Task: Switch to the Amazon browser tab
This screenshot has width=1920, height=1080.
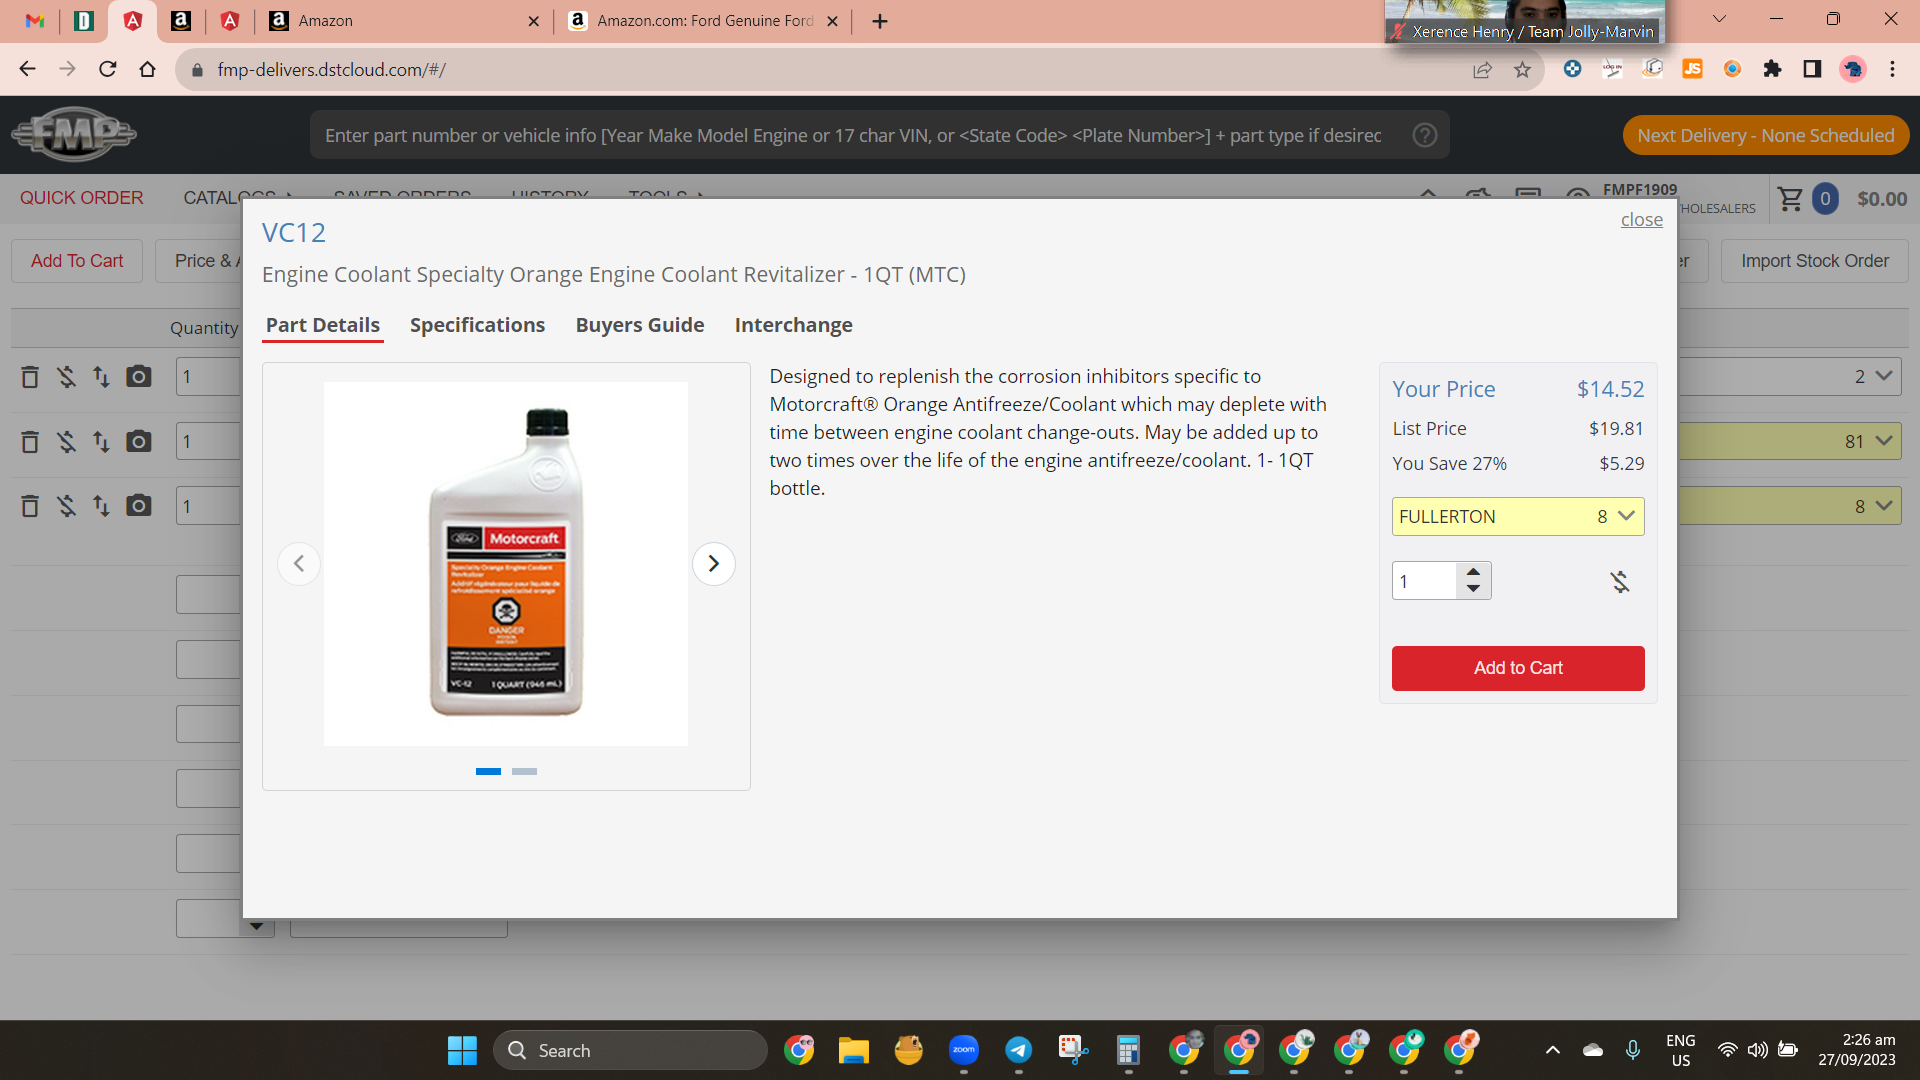Action: point(404,21)
